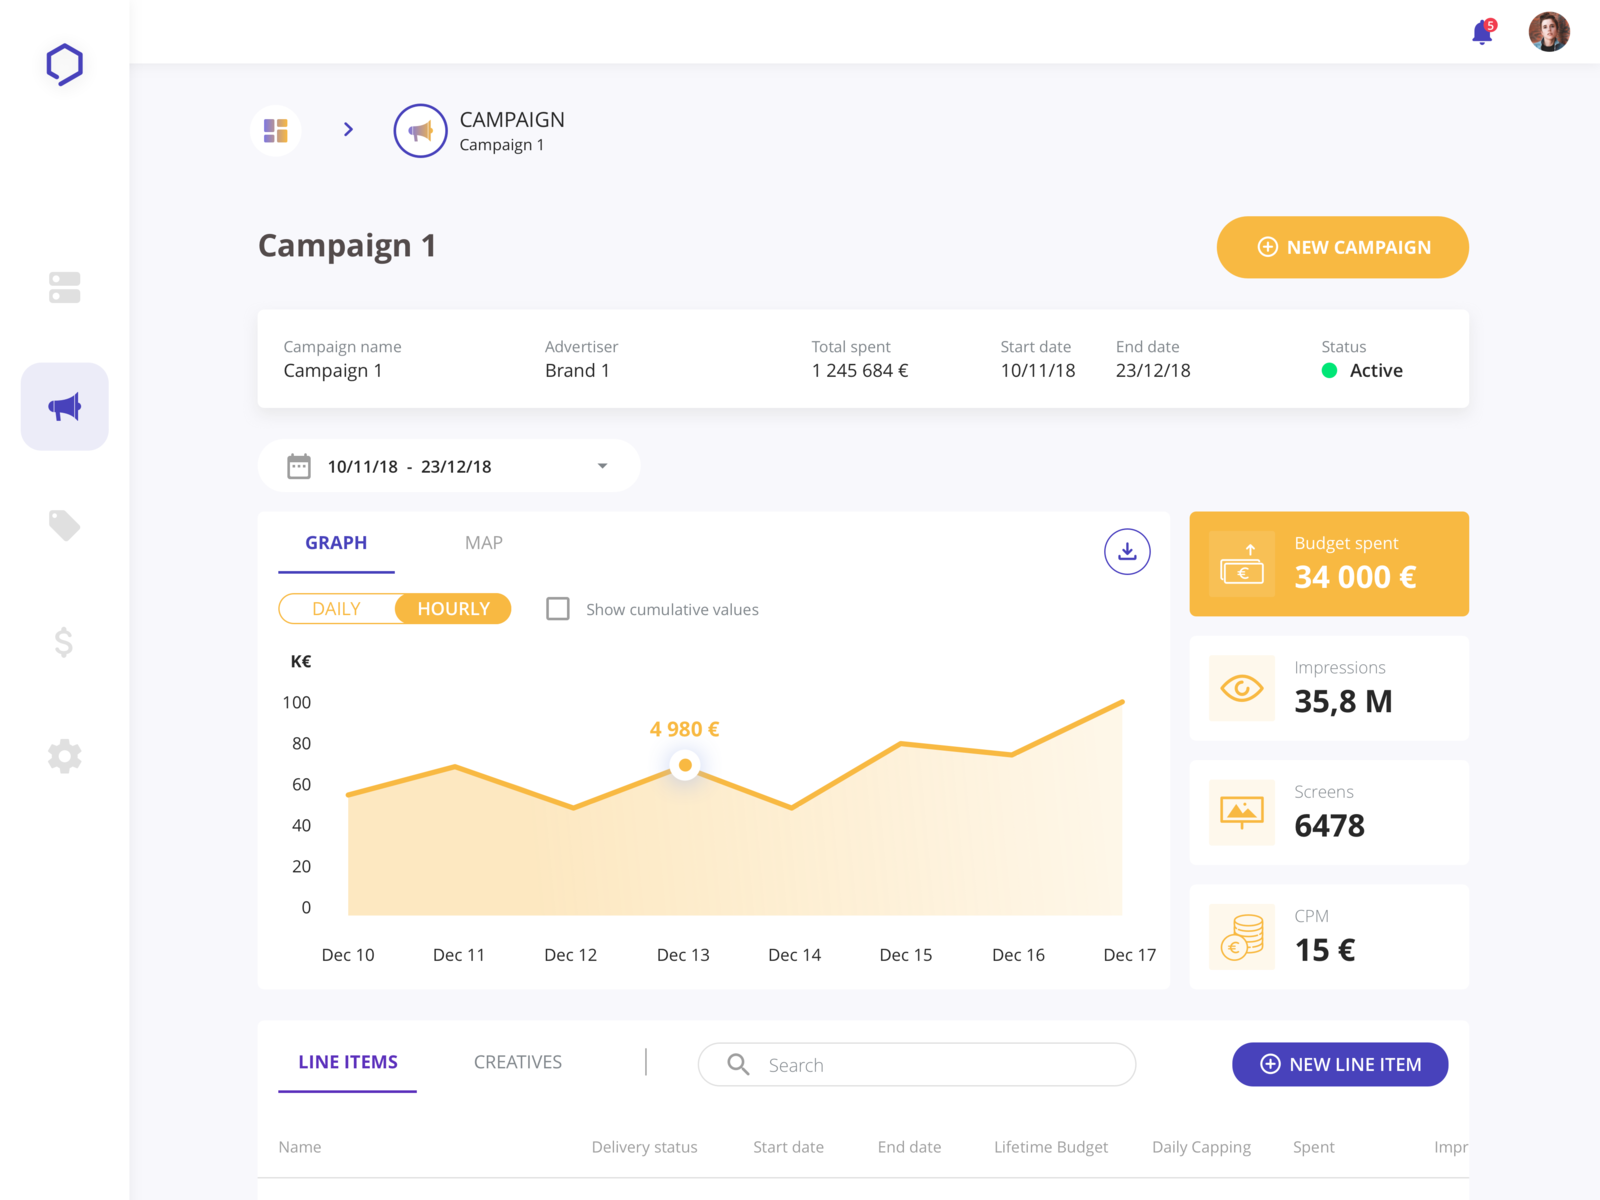Screen dimensions: 1600x1200
Task: Open the Line Items tab
Action: point(347,1063)
